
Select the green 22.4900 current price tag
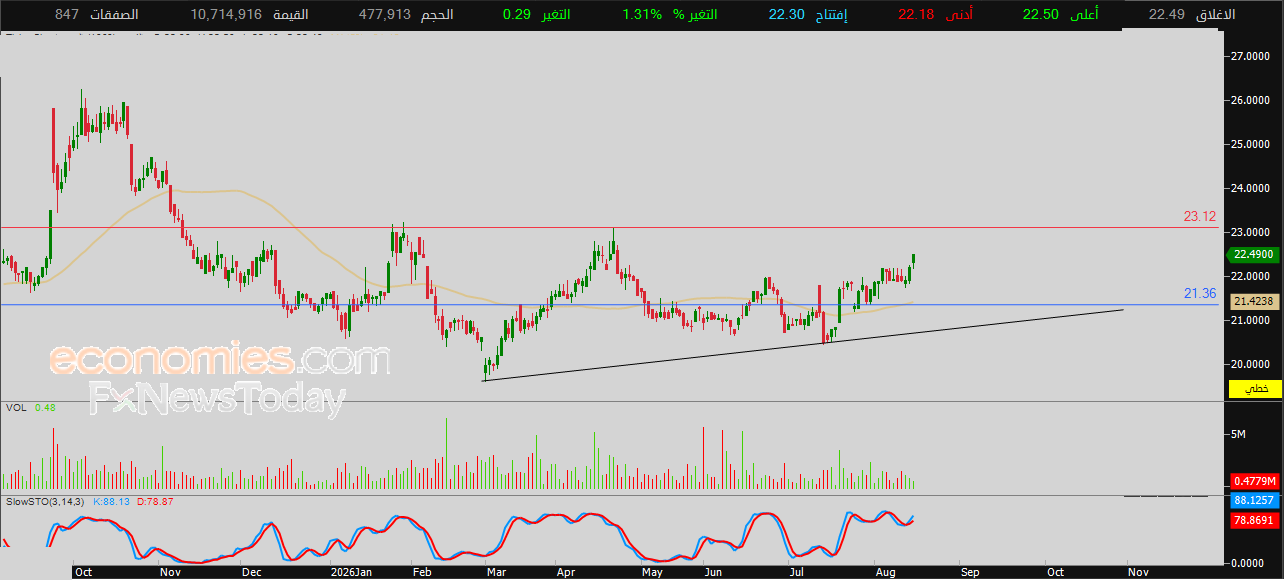(x=1252, y=255)
